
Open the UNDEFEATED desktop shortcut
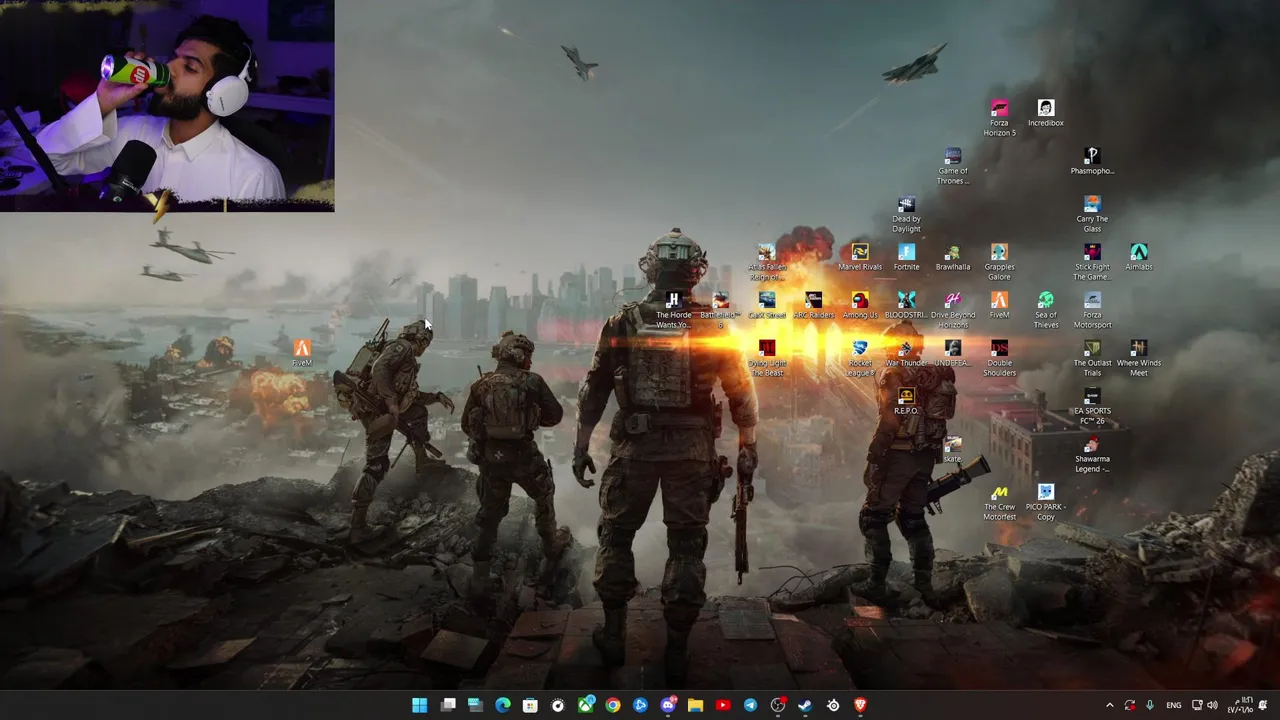coord(952,352)
